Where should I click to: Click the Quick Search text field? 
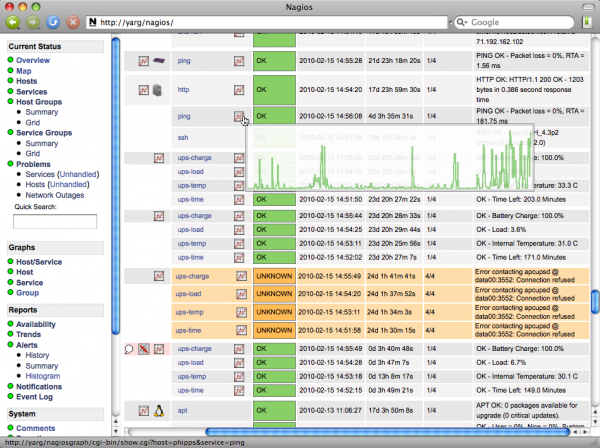[x=54, y=221]
